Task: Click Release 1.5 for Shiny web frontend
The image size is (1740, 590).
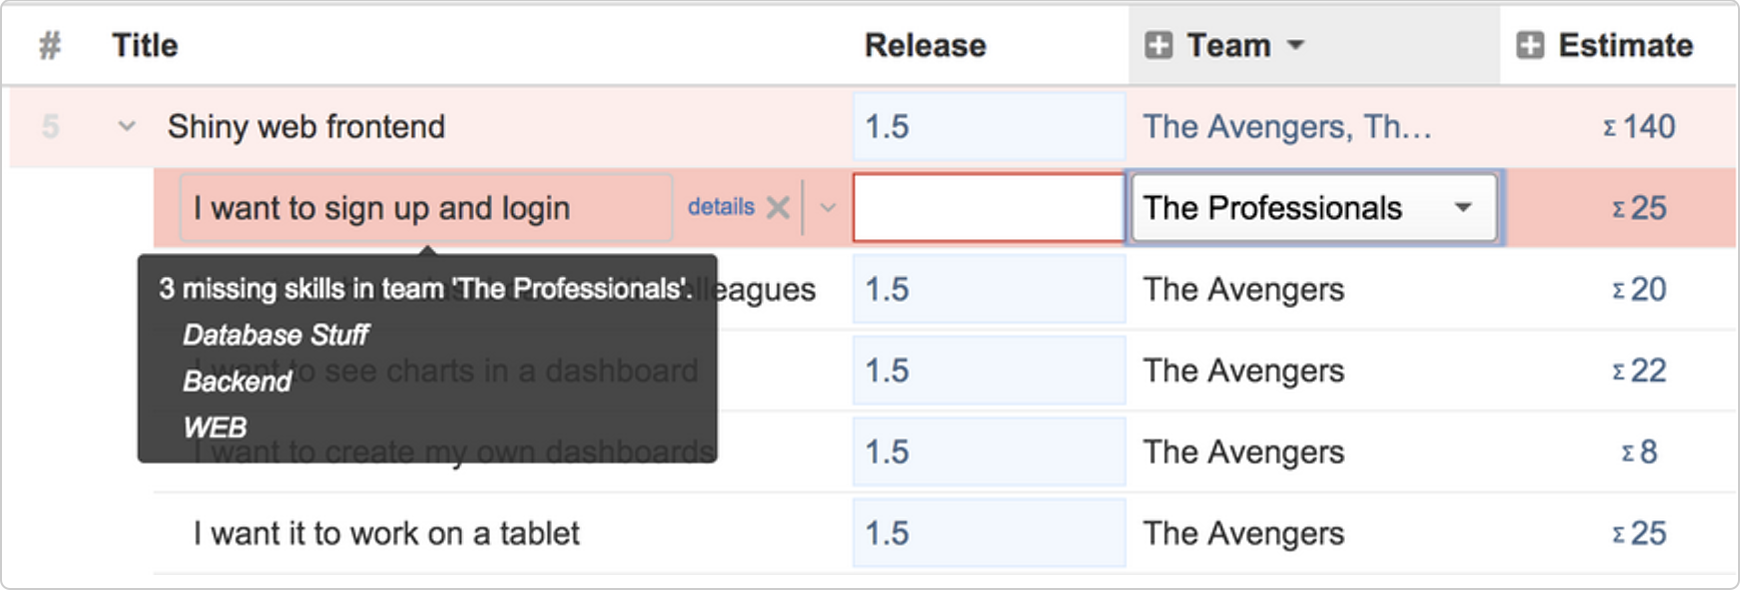Action: (989, 127)
